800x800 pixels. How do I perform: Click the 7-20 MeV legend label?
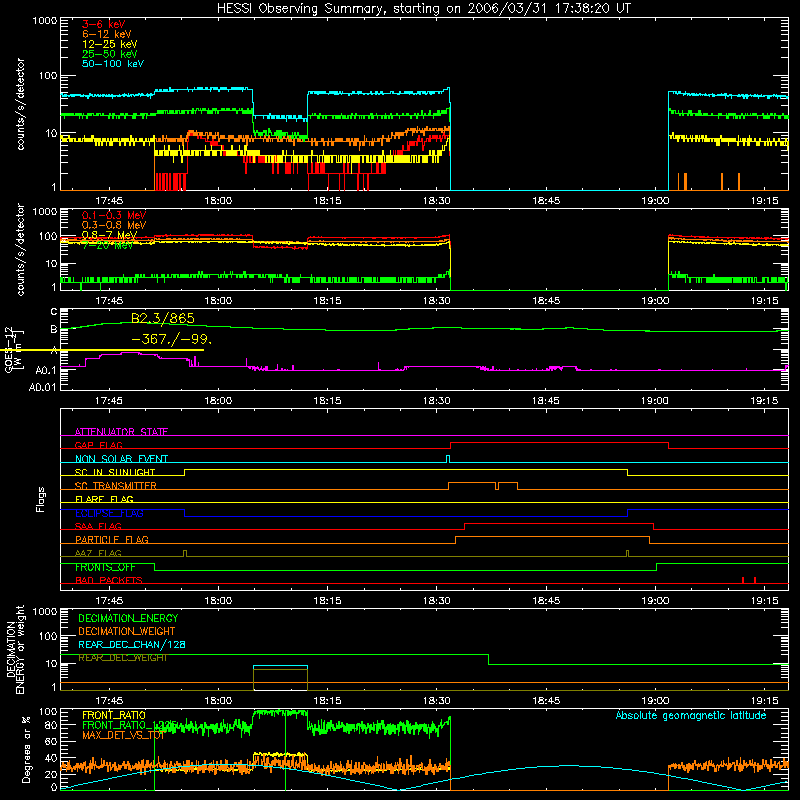point(107,245)
